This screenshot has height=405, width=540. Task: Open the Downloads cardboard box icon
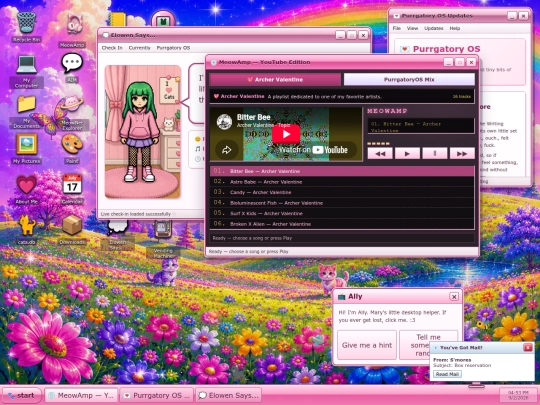click(72, 229)
